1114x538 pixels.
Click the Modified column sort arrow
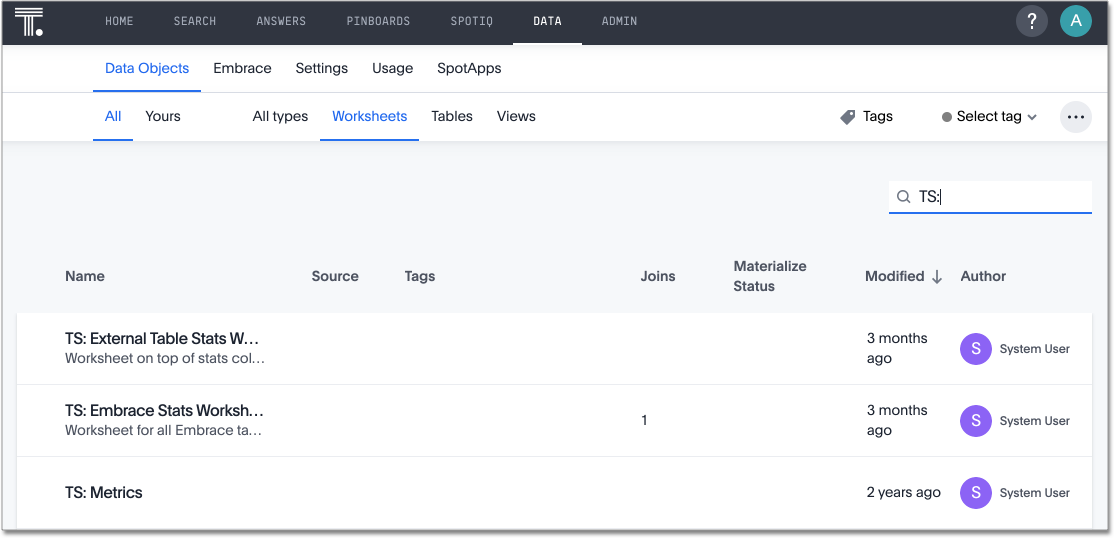point(937,277)
